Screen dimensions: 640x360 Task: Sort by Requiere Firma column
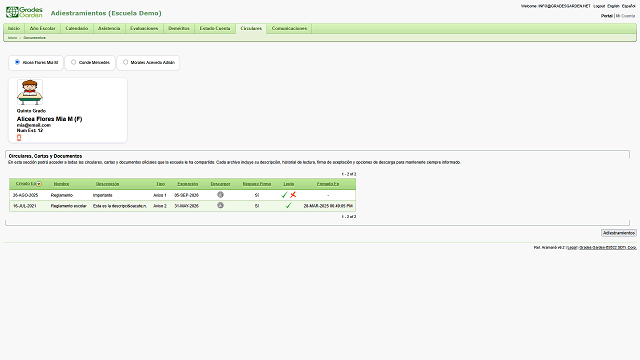(x=257, y=184)
